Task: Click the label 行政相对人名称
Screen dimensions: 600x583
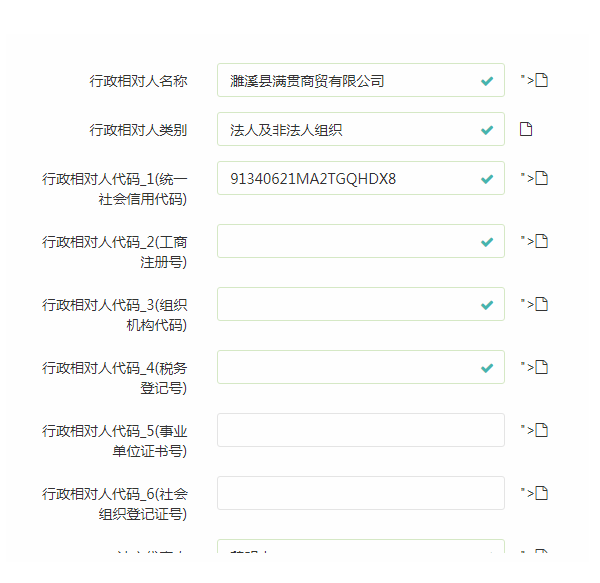Action: point(139,81)
